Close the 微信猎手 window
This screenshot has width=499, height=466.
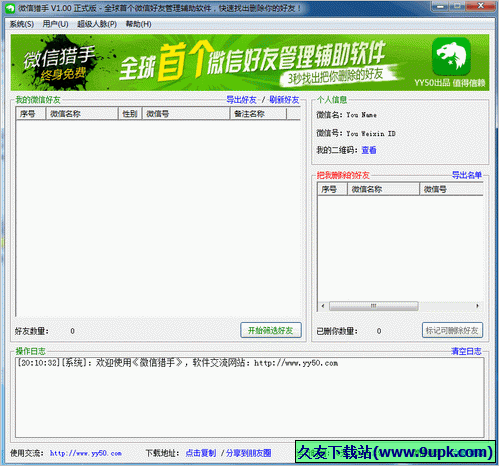480,6
